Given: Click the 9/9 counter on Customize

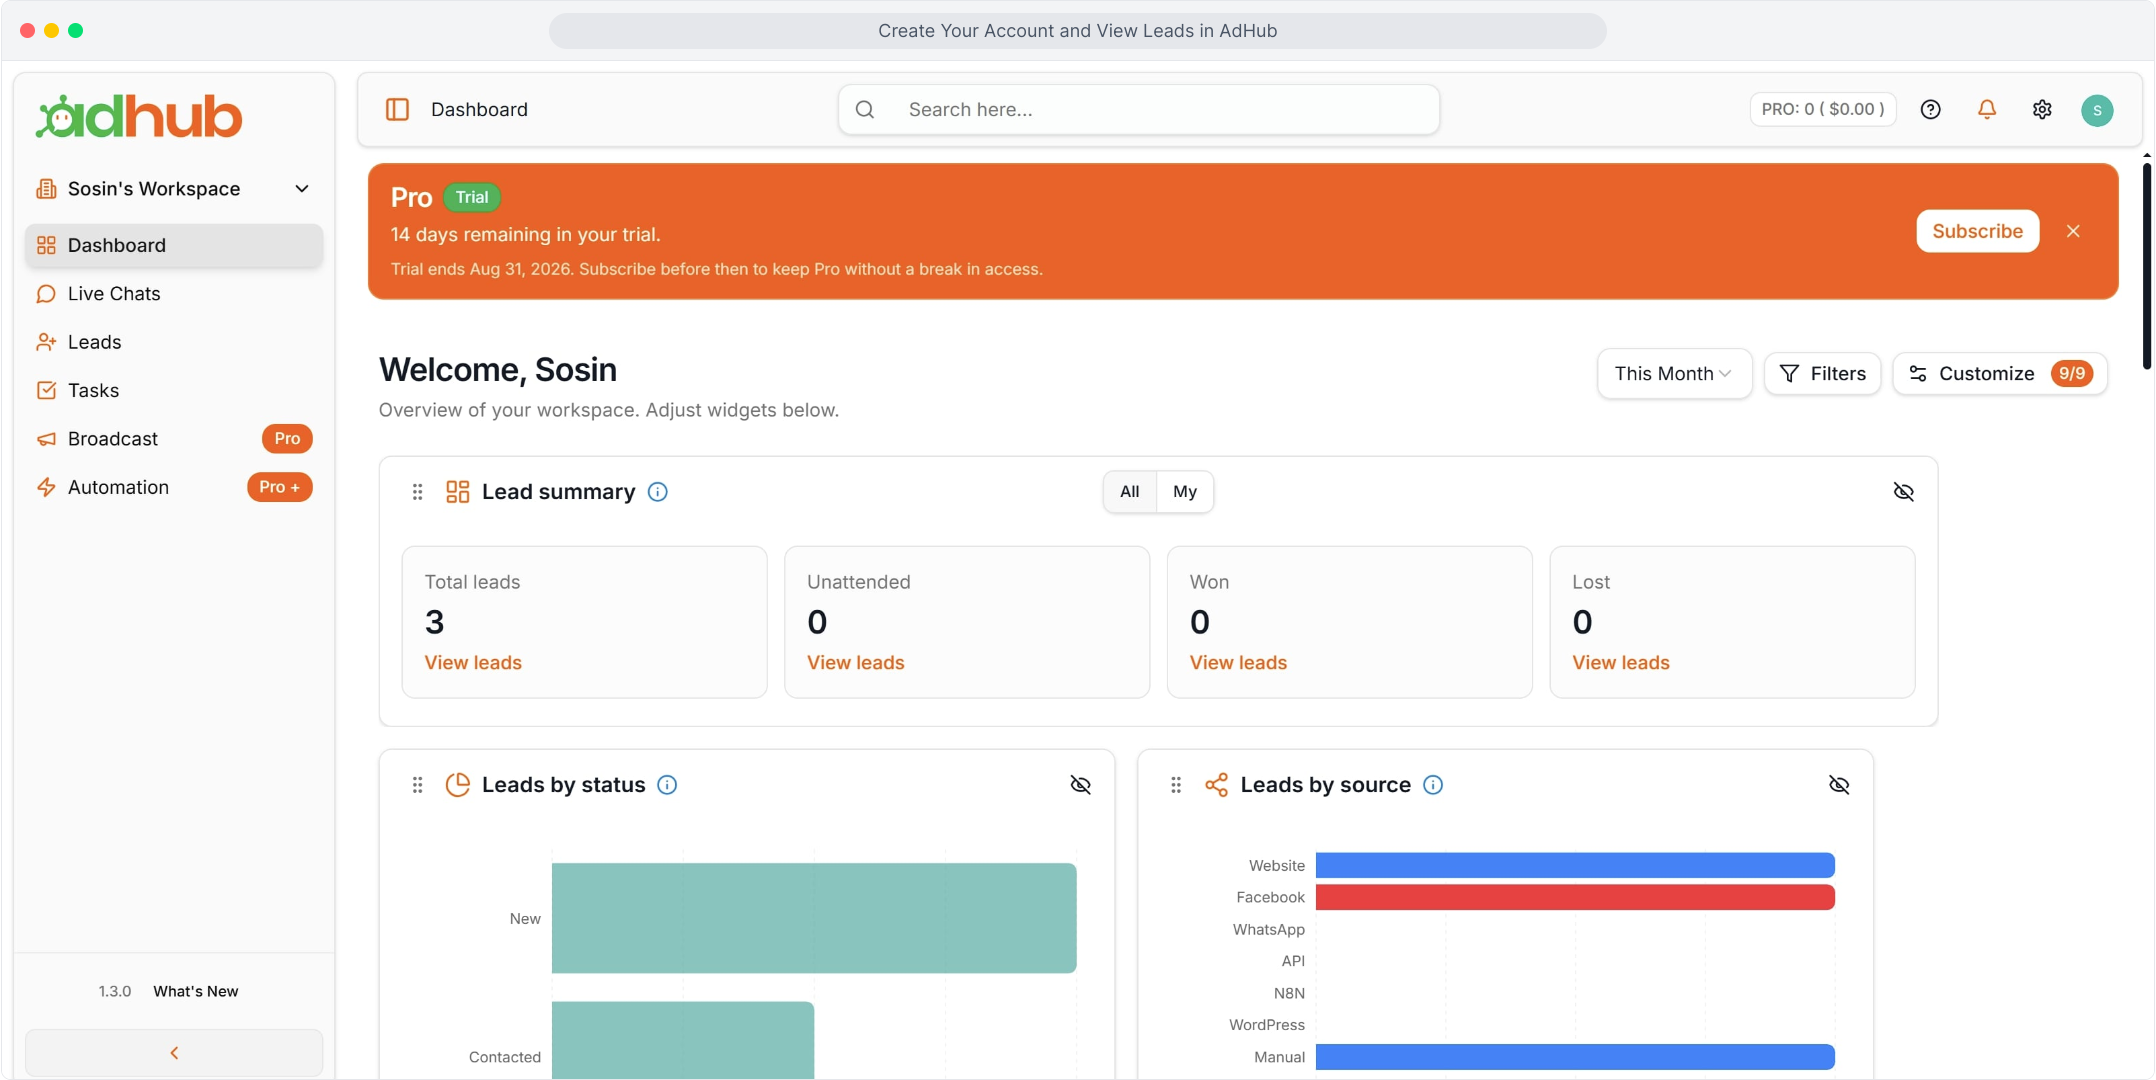Looking at the screenshot, I should tap(2072, 374).
